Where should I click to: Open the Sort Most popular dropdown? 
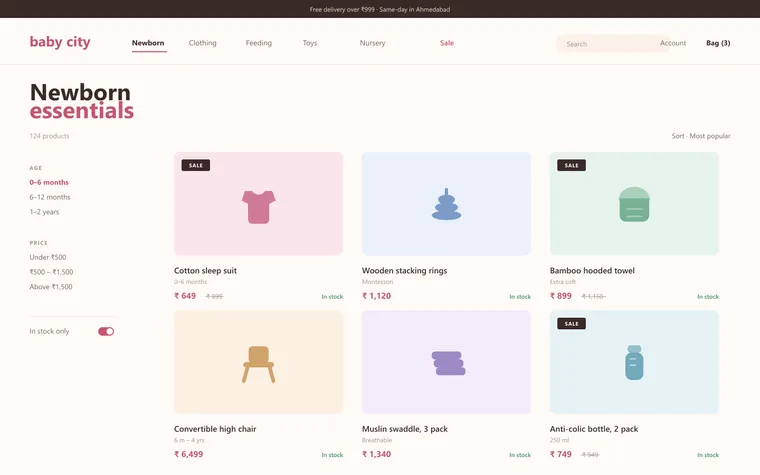click(701, 136)
